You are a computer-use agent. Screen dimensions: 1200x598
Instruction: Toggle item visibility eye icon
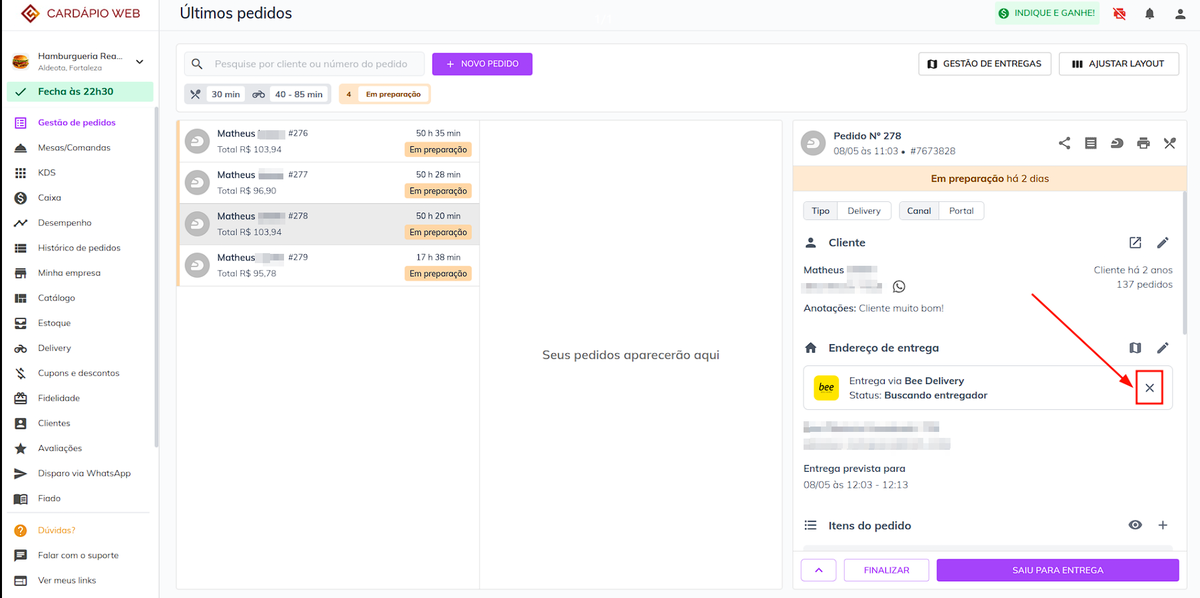(x=1135, y=525)
